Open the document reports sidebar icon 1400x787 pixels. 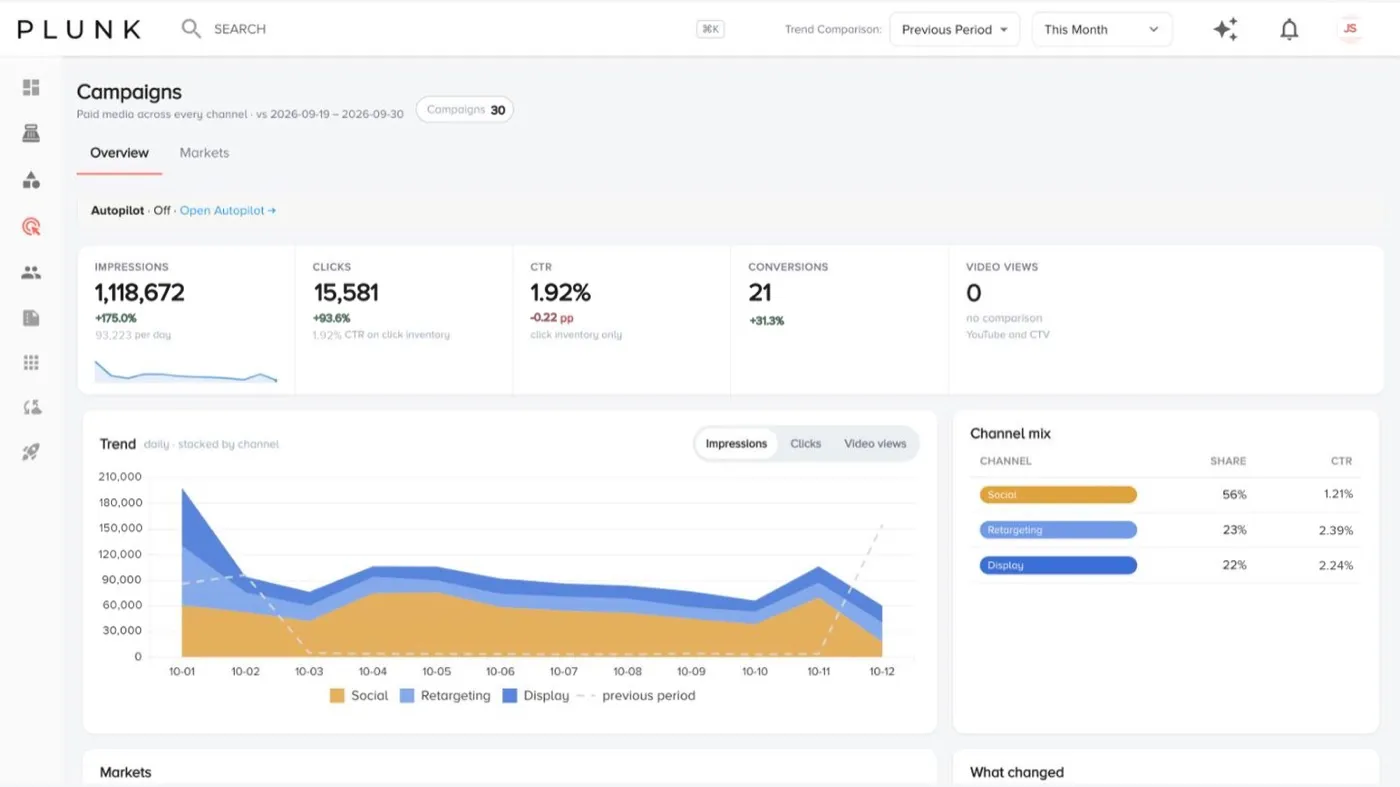coord(31,318)
